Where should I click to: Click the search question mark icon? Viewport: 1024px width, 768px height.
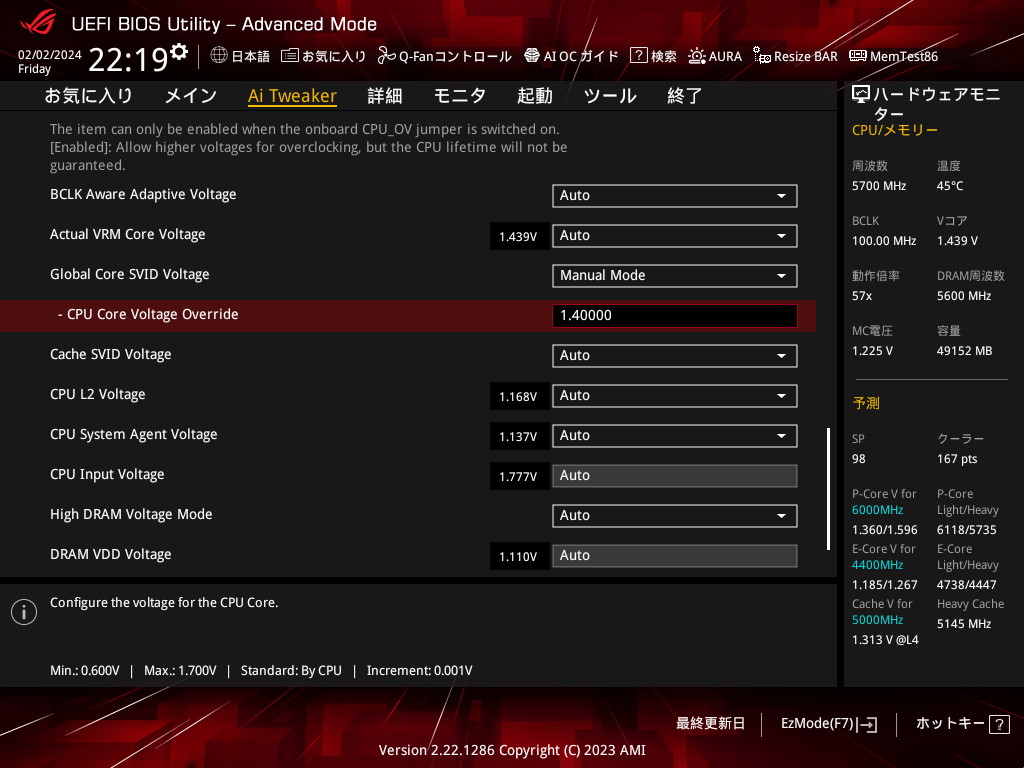coord(638,56)
